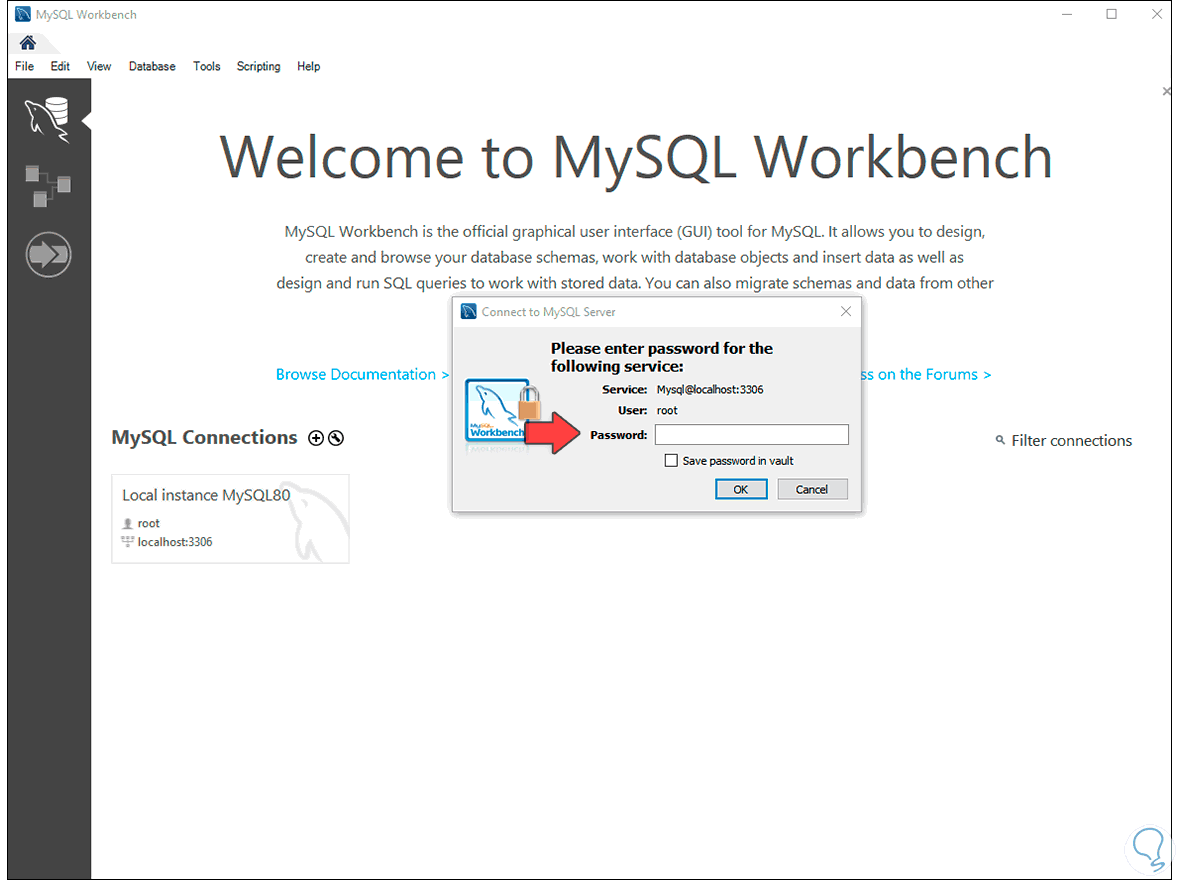Close the welcome page panel

[1166, 91]
